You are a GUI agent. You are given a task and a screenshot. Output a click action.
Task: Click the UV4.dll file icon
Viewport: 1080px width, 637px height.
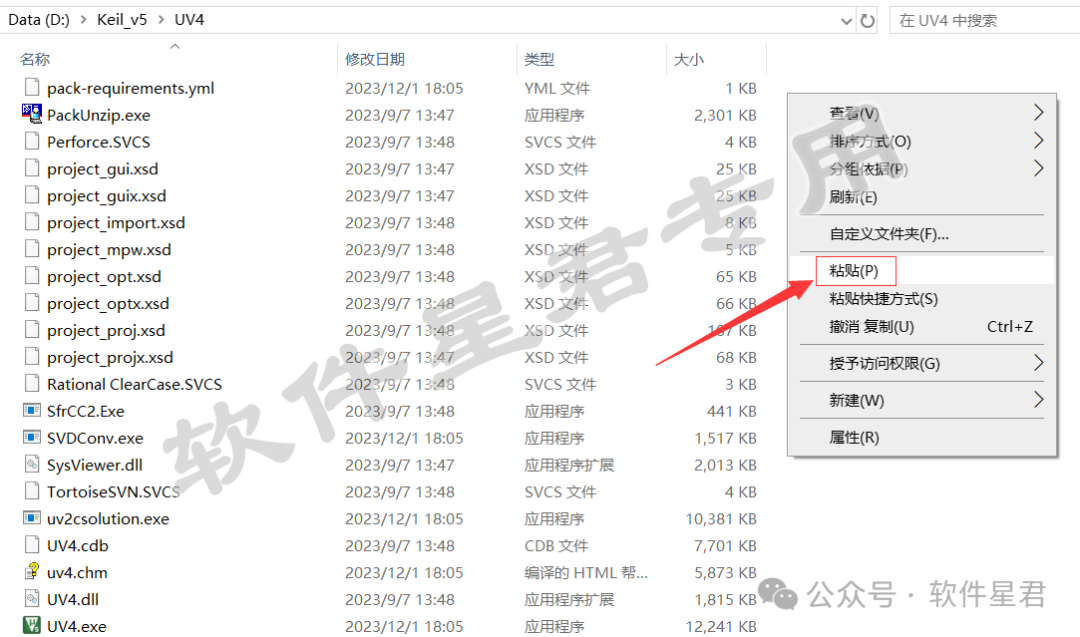(x=32, y=598)
